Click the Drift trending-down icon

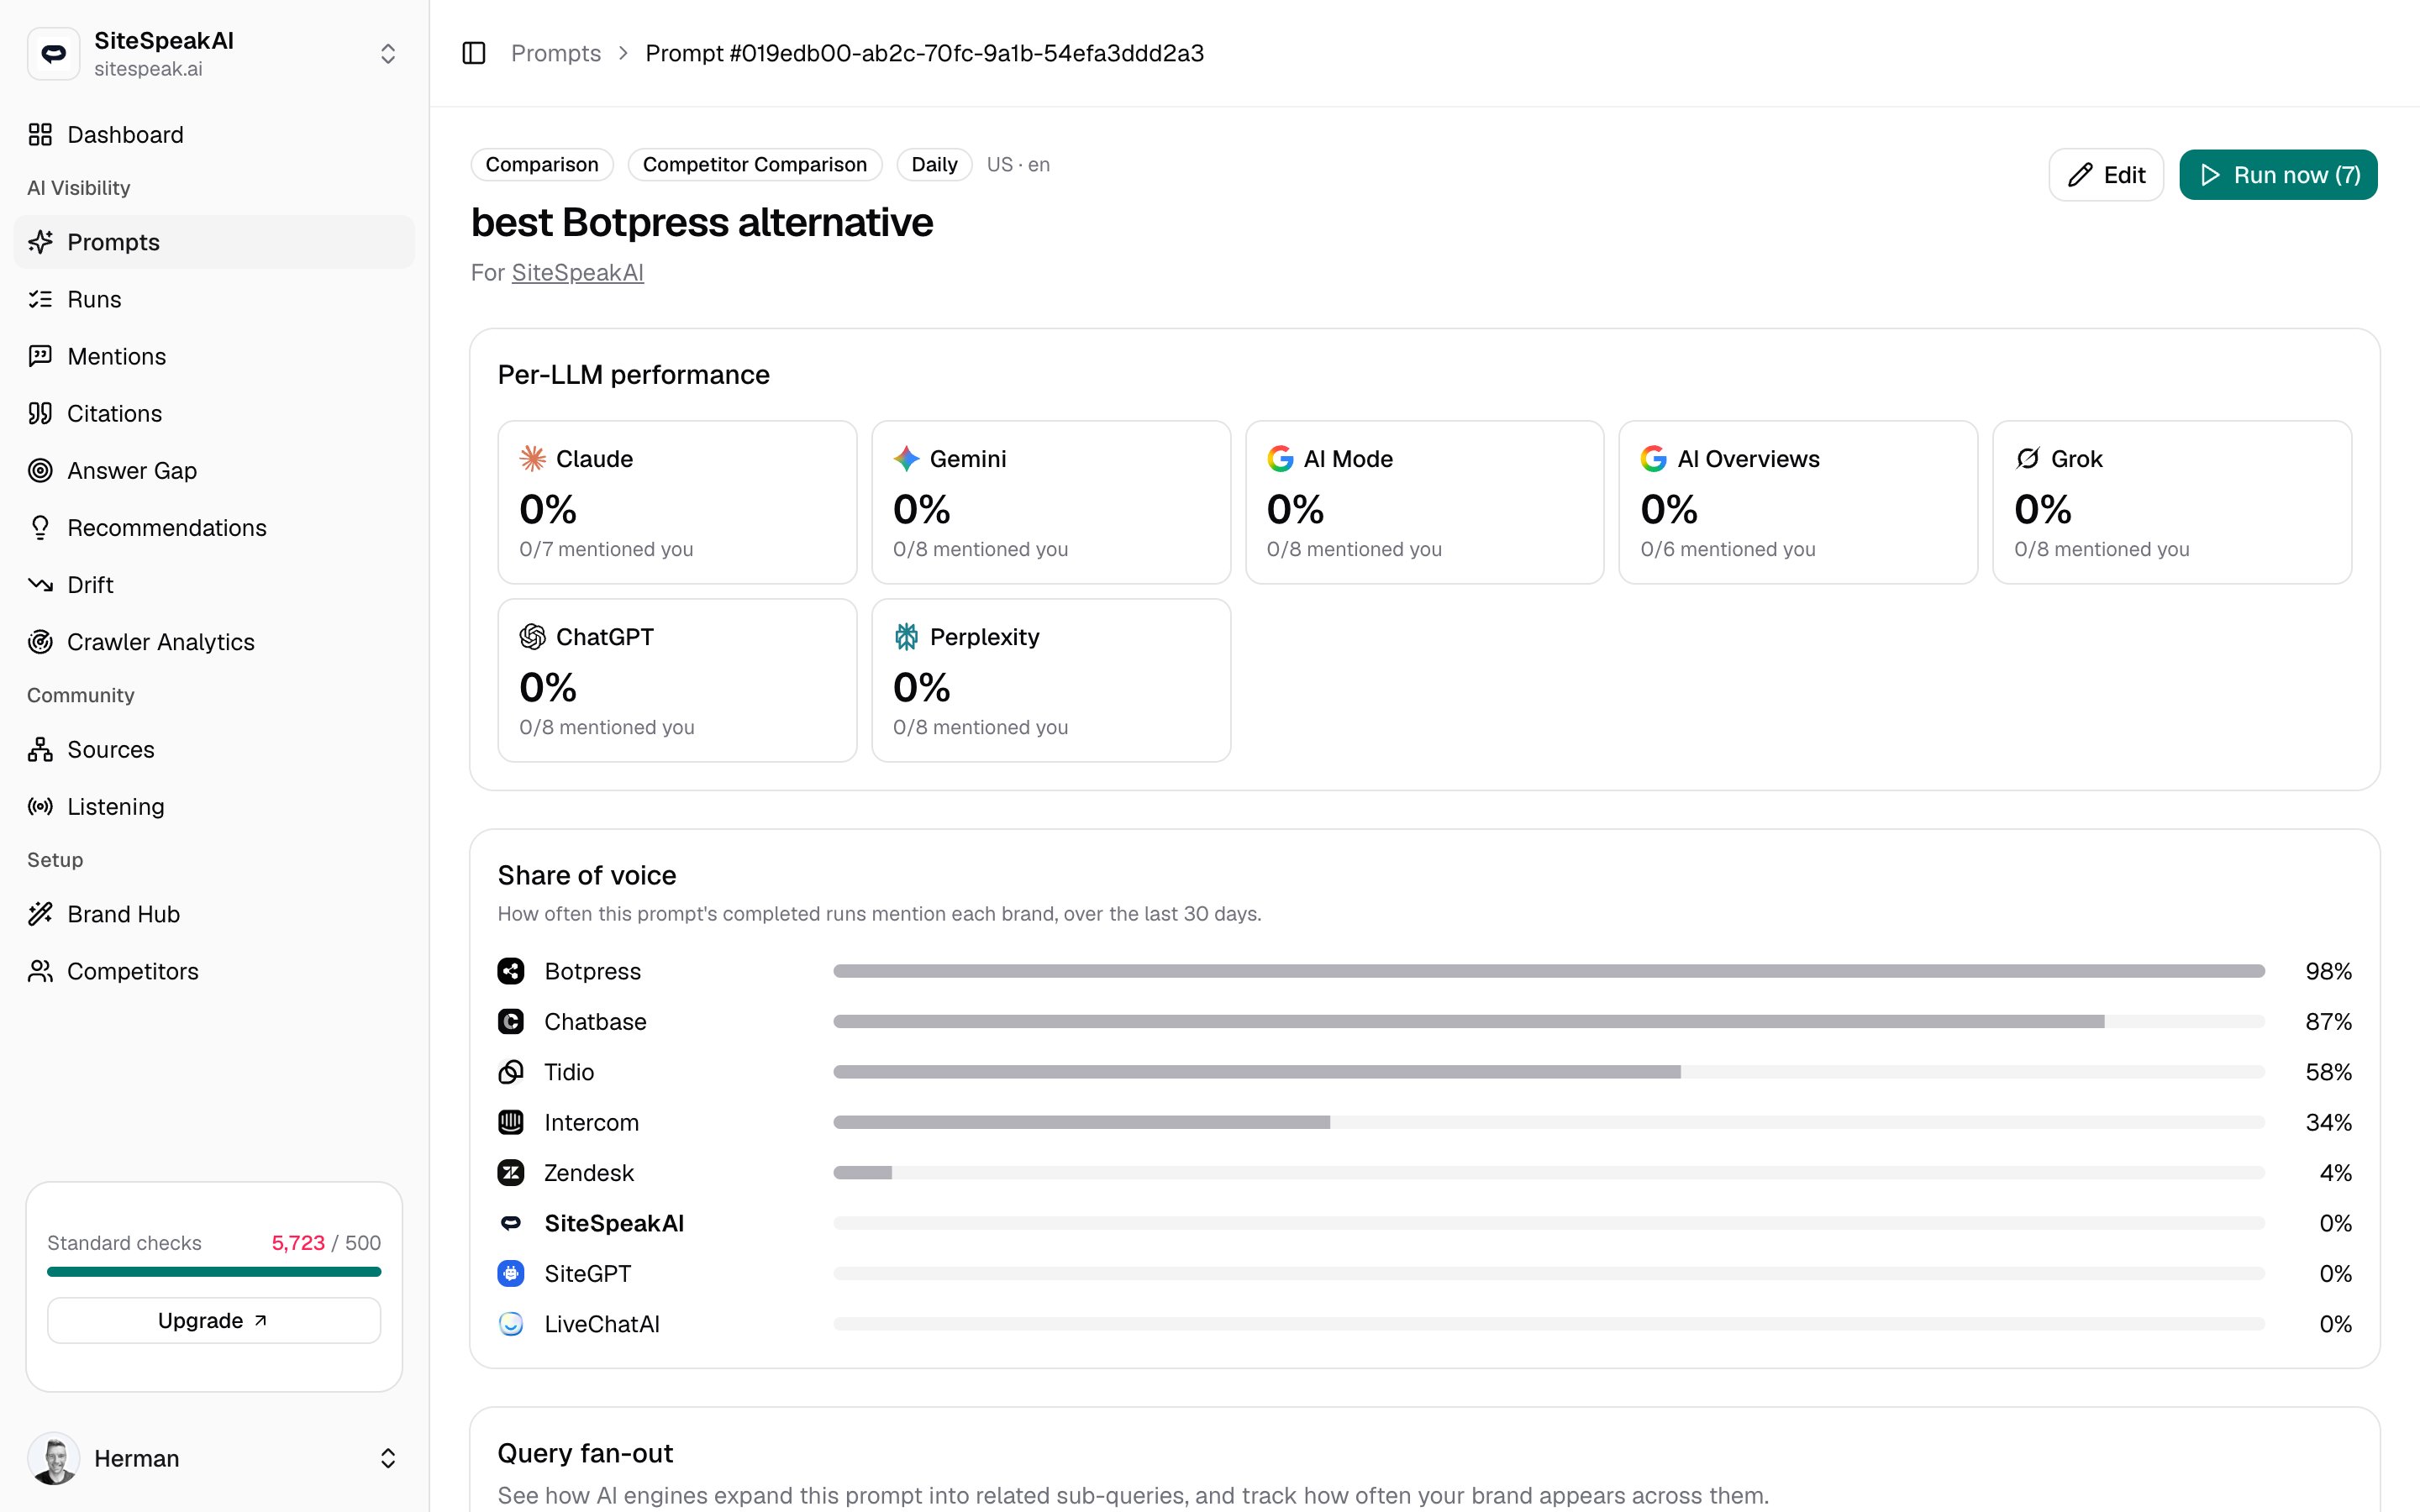[40, 584]
